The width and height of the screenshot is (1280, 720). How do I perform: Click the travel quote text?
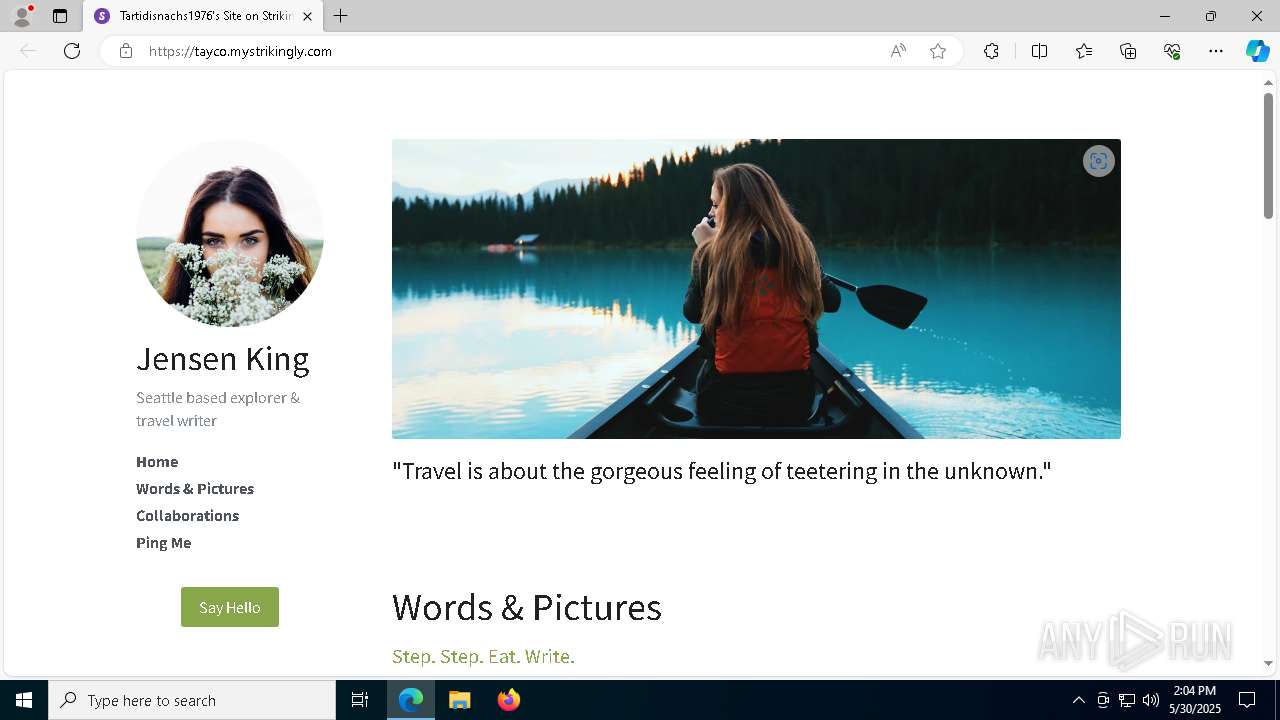pos(722,471)
